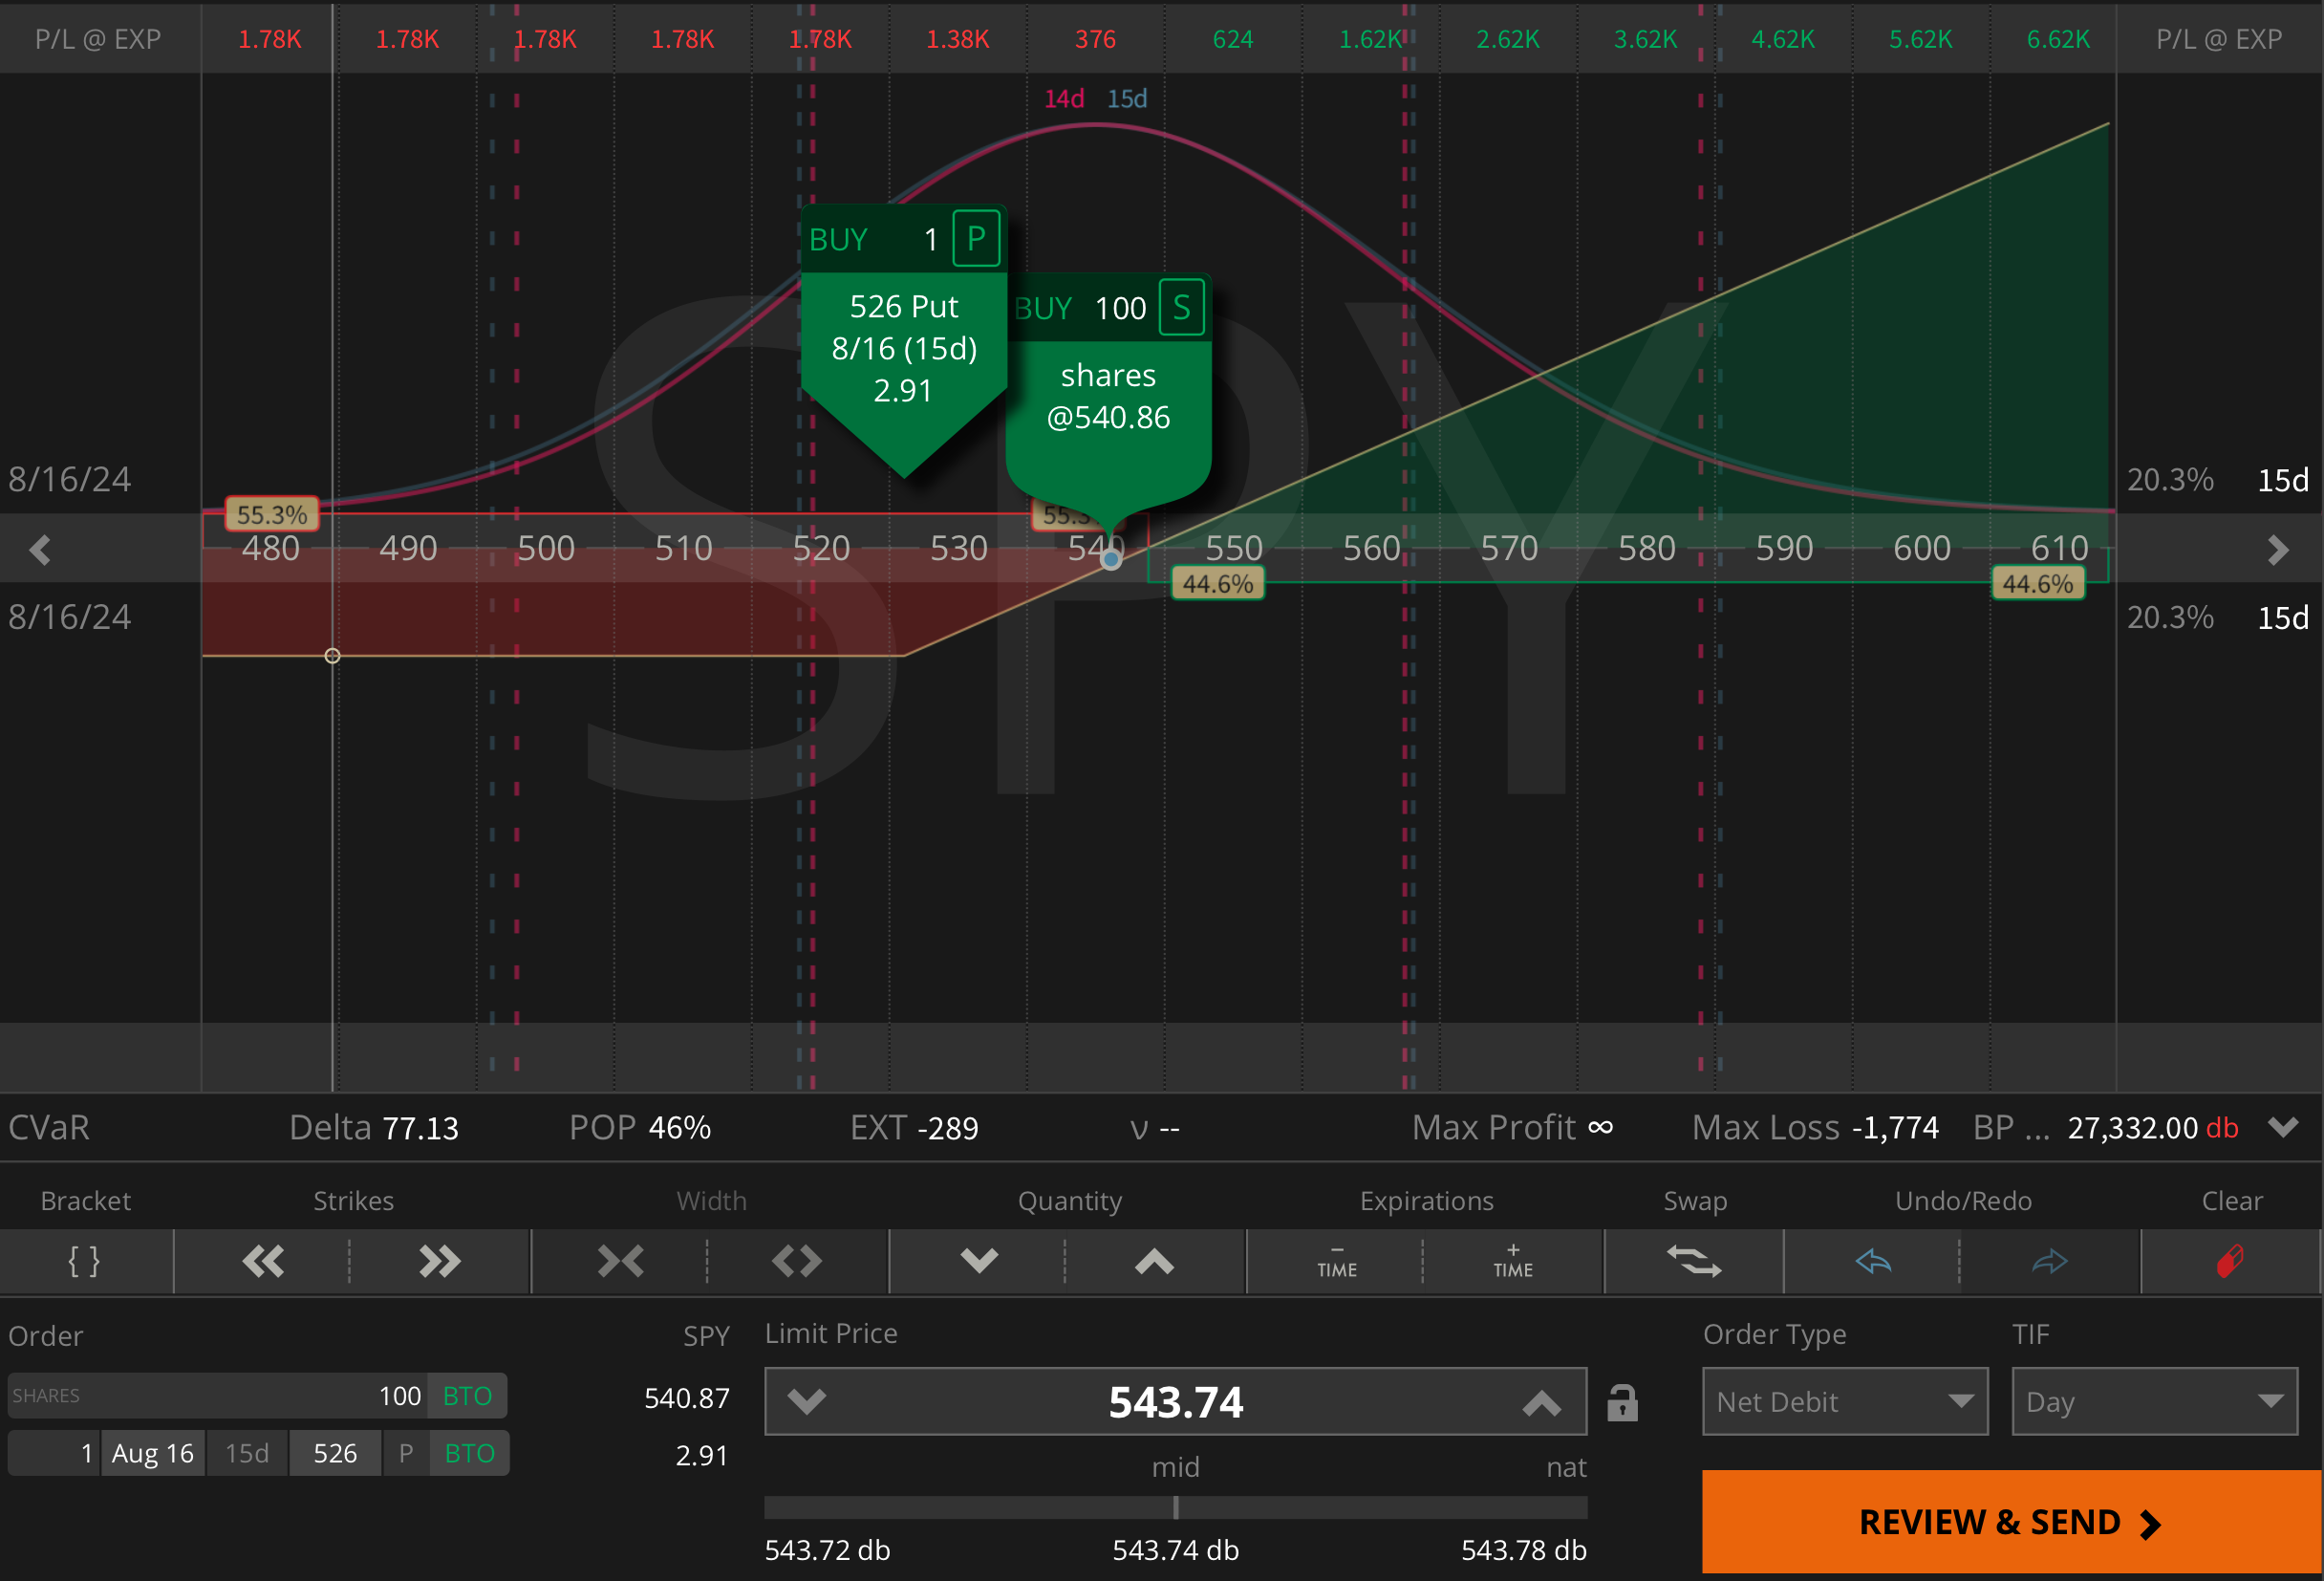Undo the last order change
The width and height of the screenshot is (2324, 1581).
pyautogui.click(x=1873, y=1262)
